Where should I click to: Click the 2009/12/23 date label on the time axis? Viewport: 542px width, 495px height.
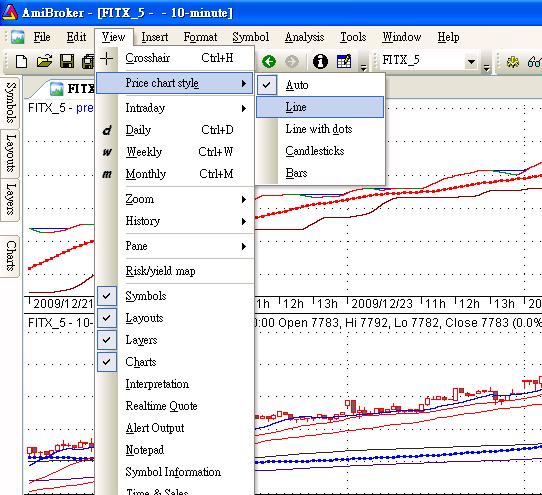[382, 304]
